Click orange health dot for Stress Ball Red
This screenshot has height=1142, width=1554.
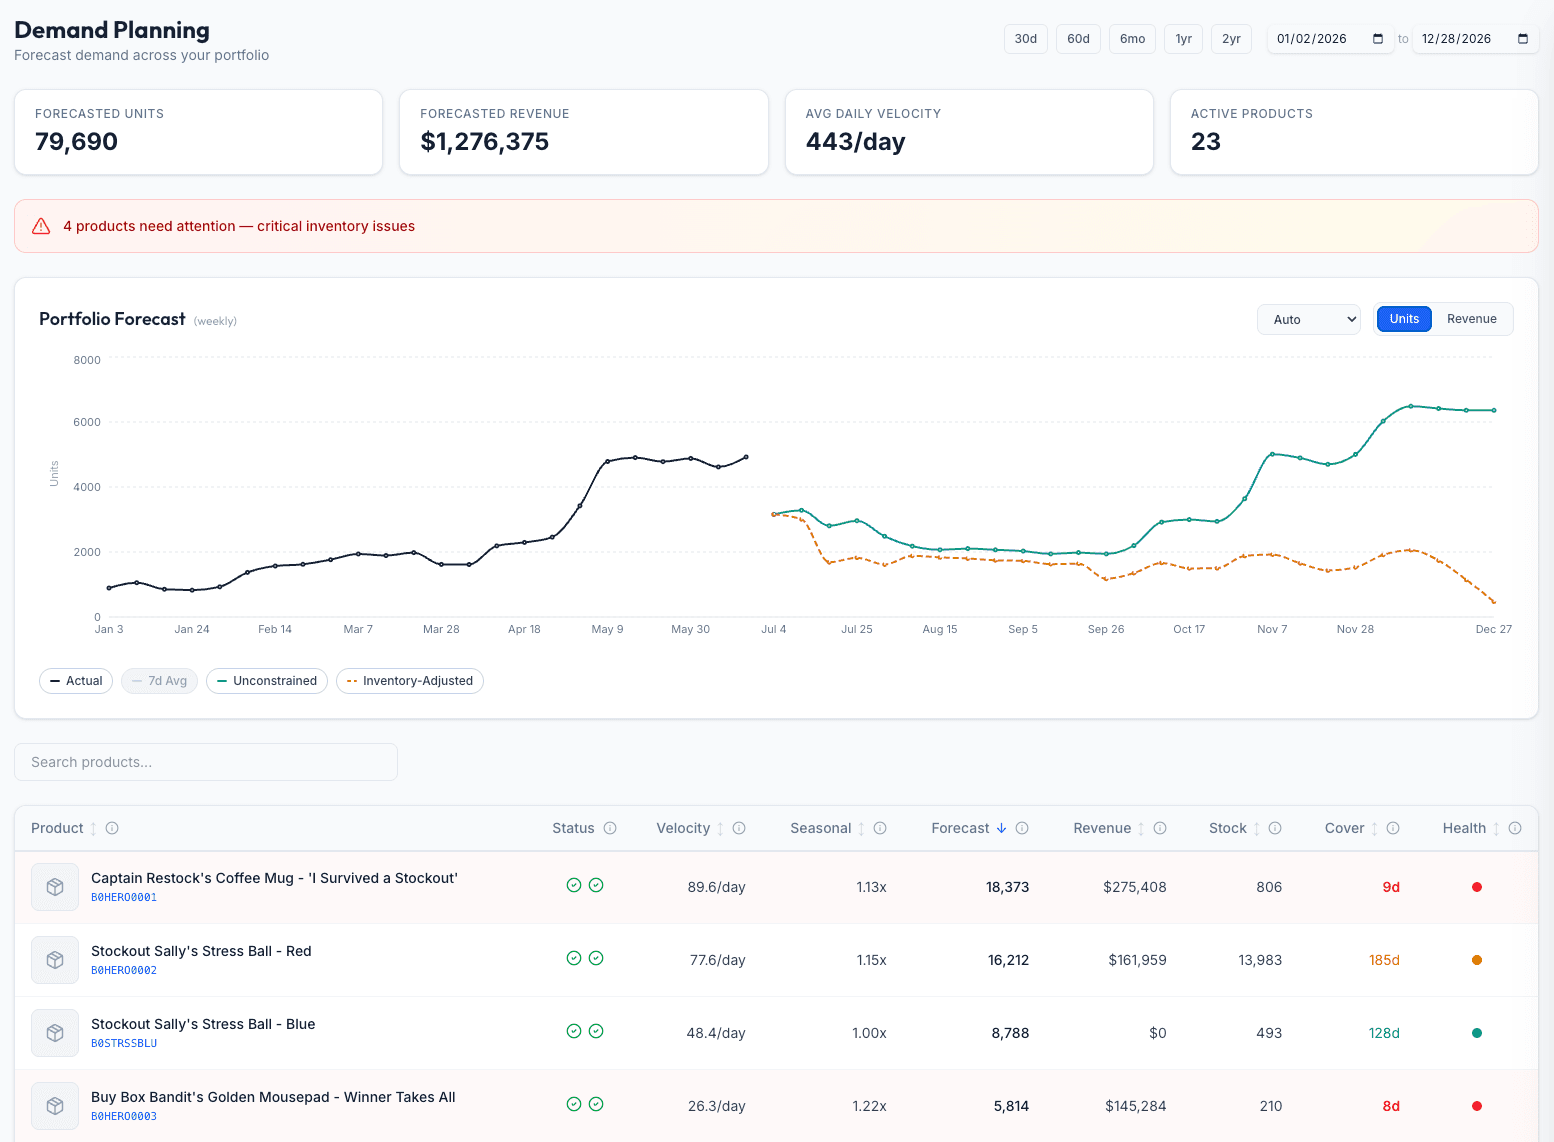coord(1477,960)
